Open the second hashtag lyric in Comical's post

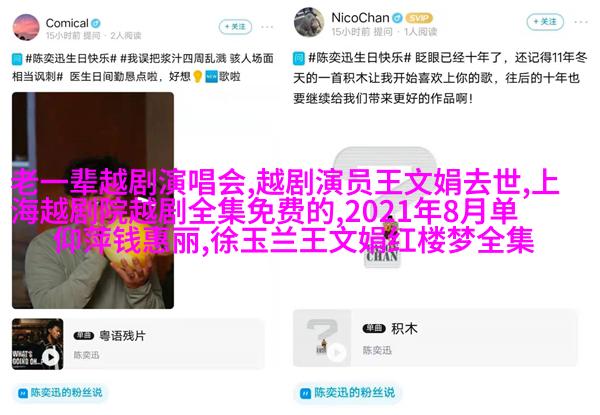tap(143, 68)
